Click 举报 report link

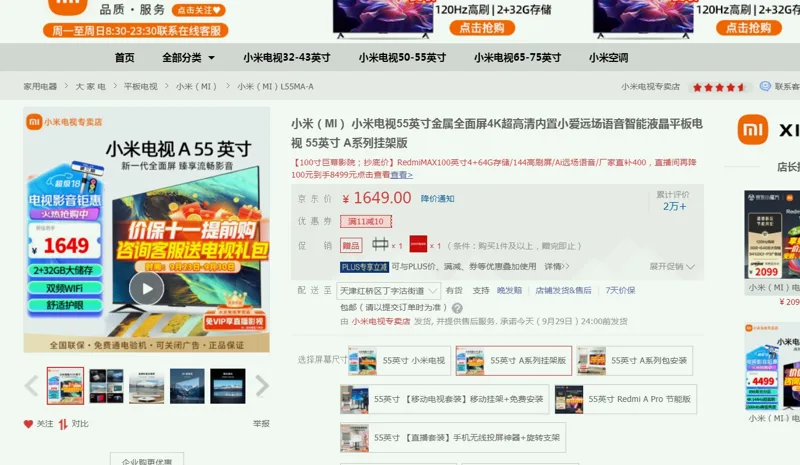pos(261,424)
